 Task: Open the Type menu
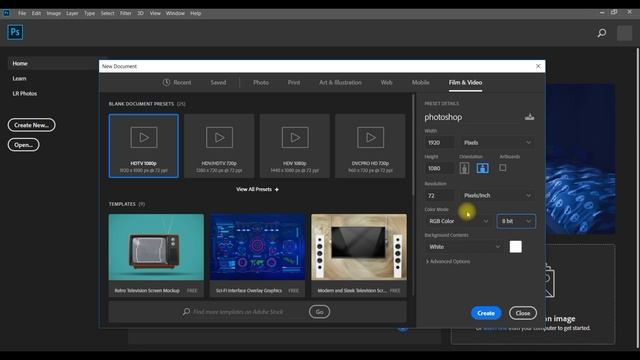pyautogui.click(x=89, y=13)
